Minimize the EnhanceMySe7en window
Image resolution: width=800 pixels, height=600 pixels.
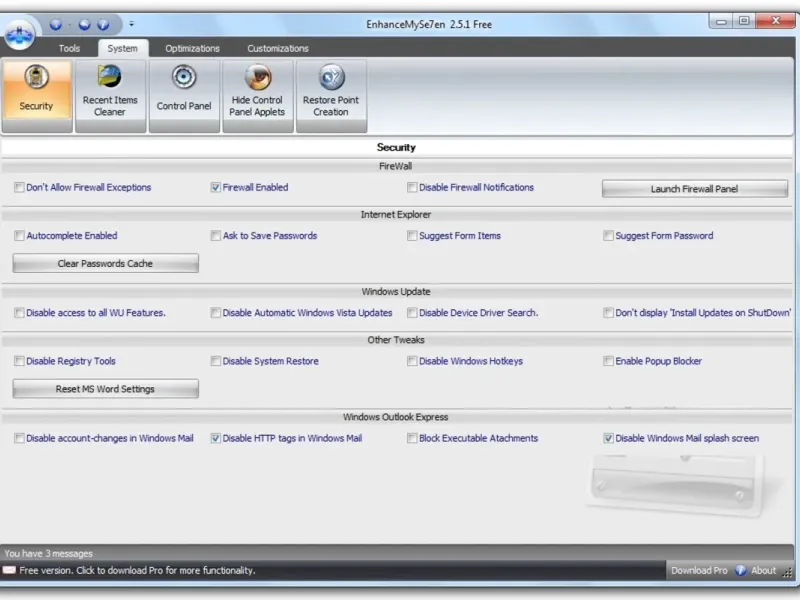tap(721, 21)
